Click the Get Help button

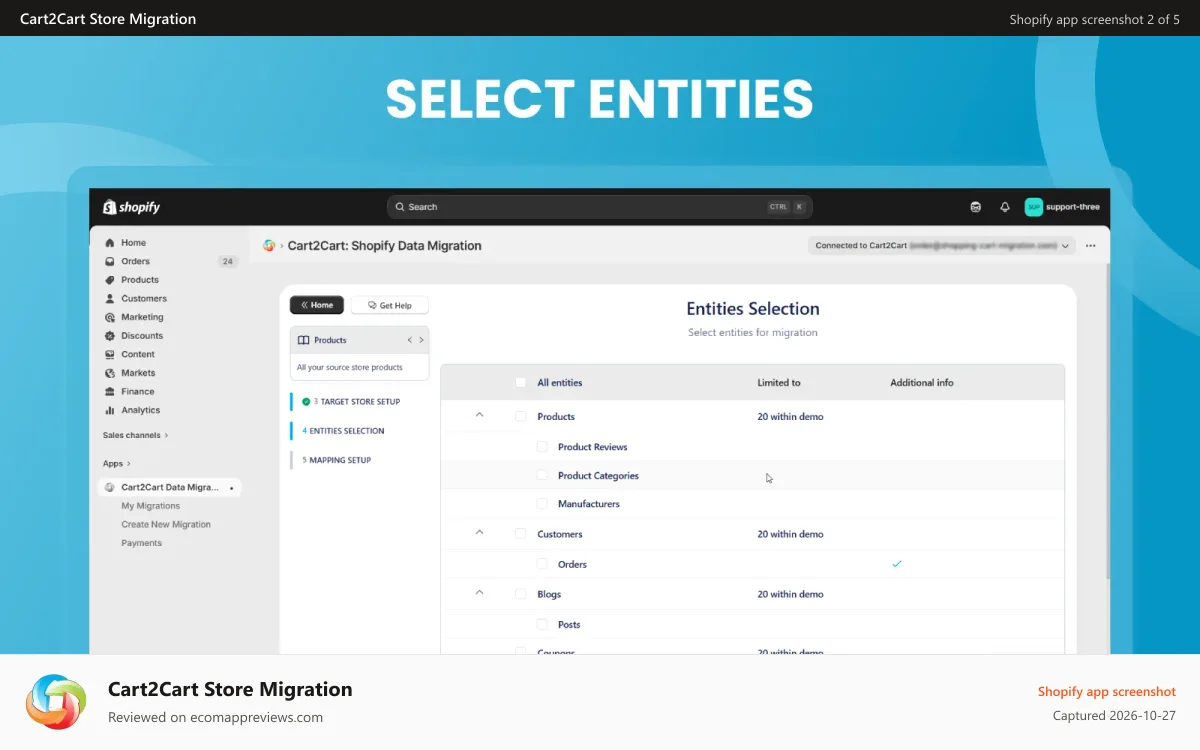(390, 305)
